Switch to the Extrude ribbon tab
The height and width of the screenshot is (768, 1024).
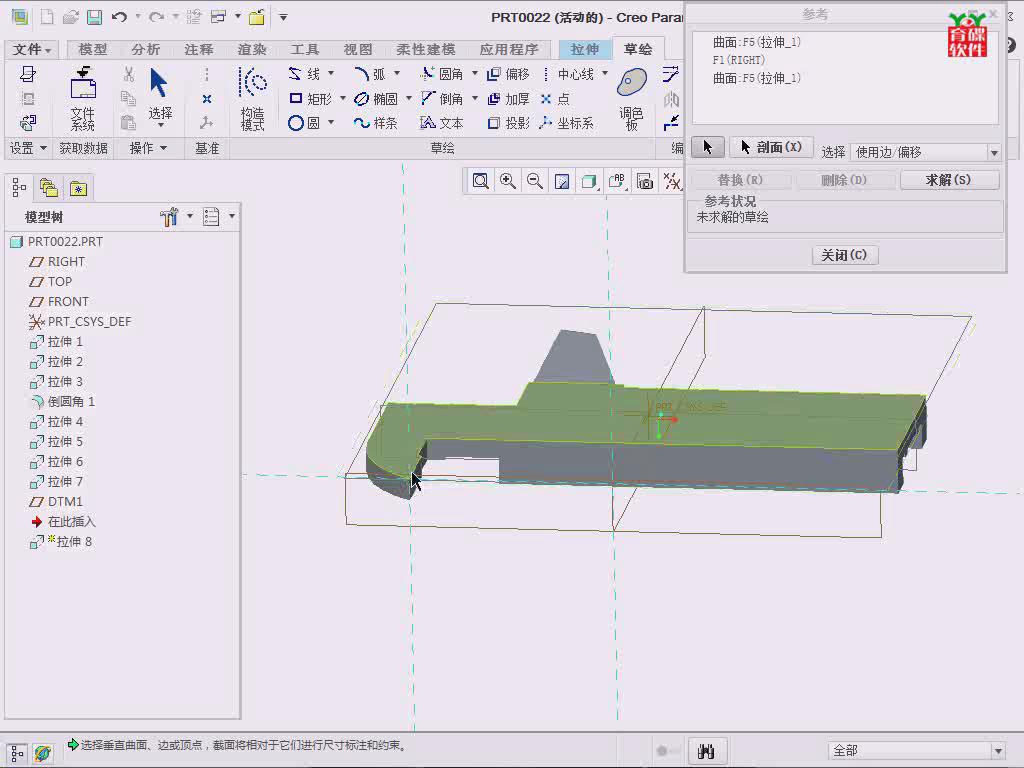pos(584,49)
